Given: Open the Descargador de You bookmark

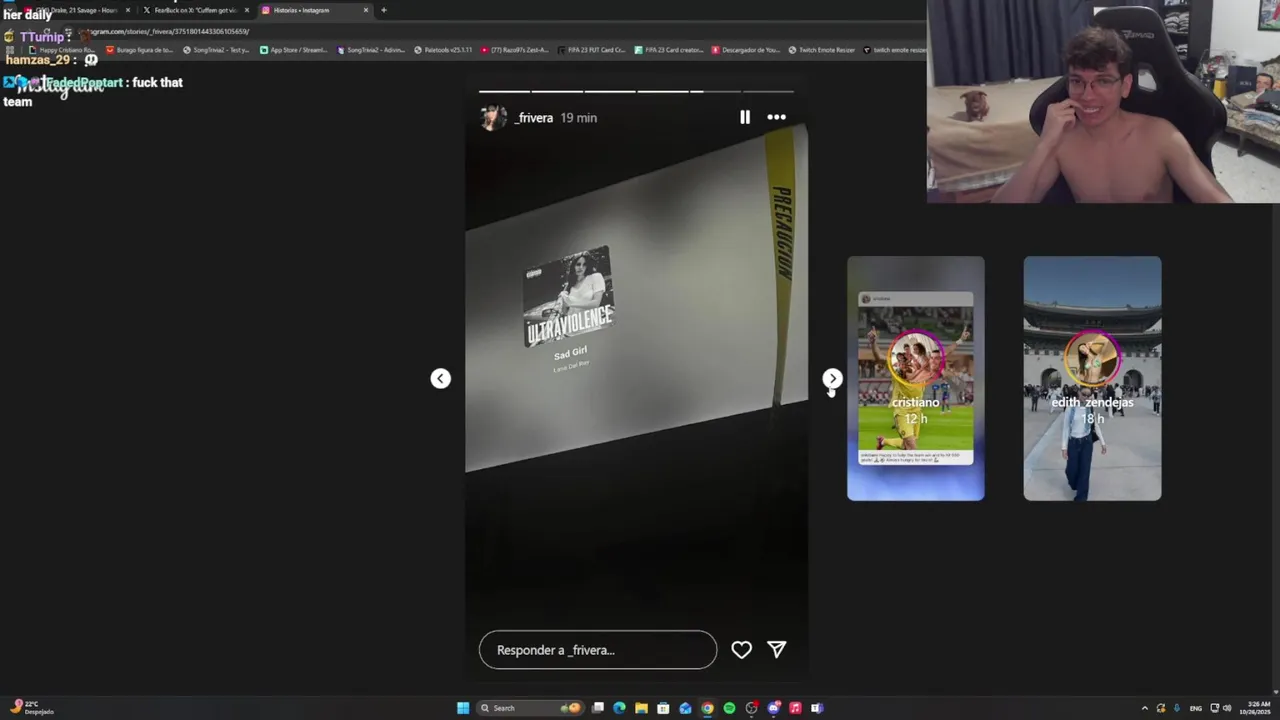Looking at the screenshot, I should 746,50.
